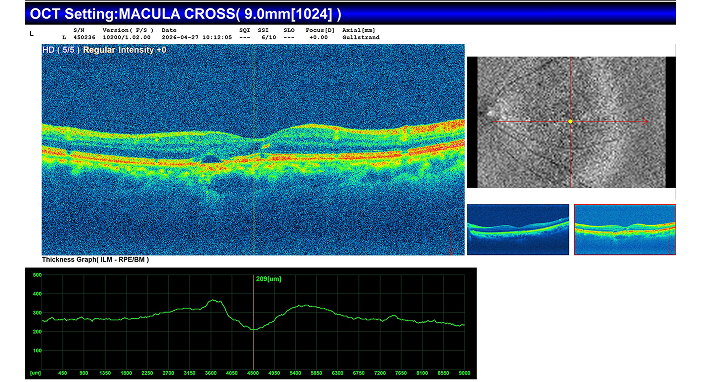Click the 'Date' column header

(x=169, y=30)
